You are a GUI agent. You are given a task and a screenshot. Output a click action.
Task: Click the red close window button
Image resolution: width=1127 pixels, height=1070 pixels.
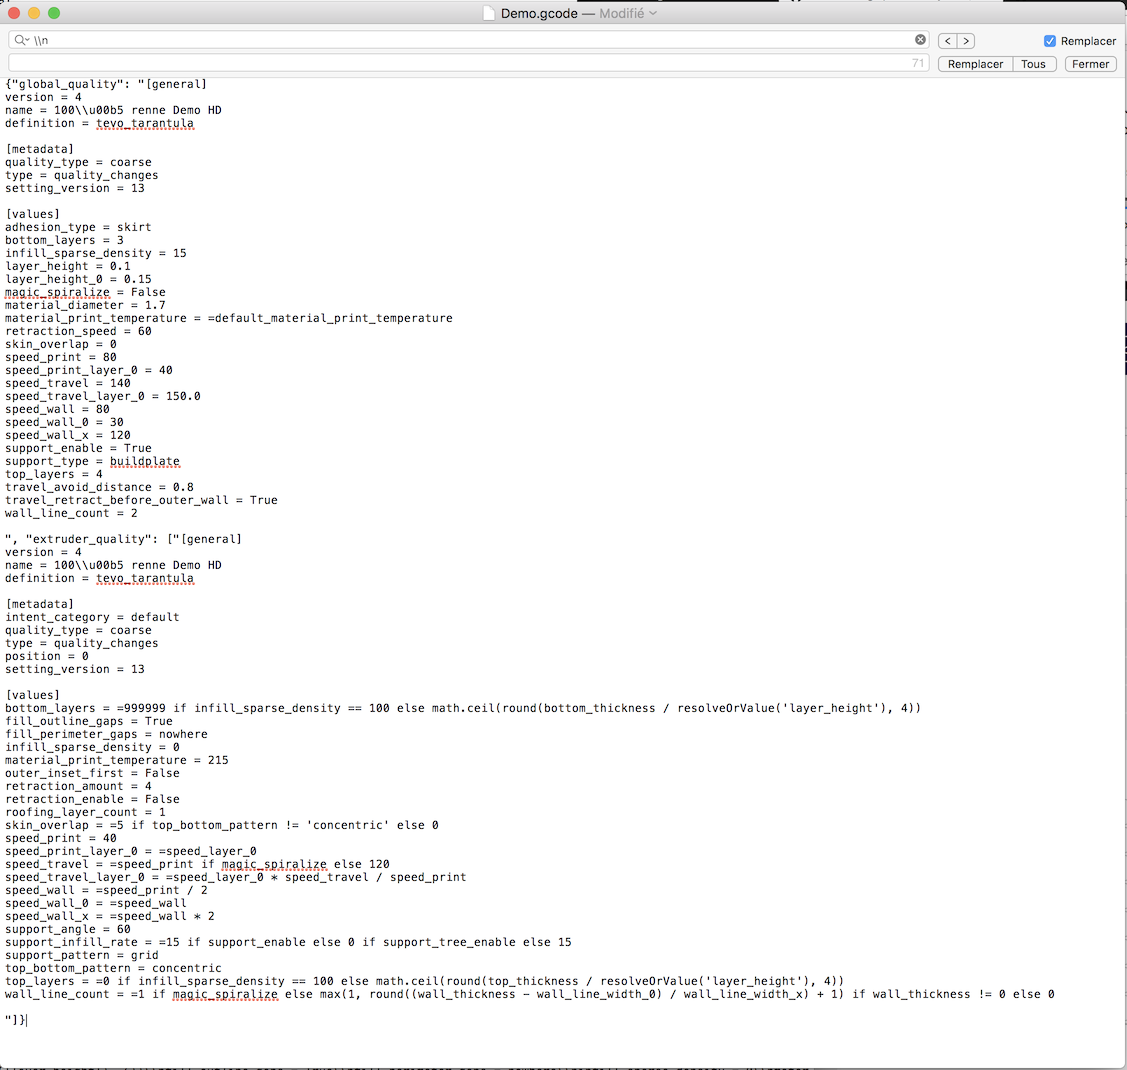coord(14,13)
